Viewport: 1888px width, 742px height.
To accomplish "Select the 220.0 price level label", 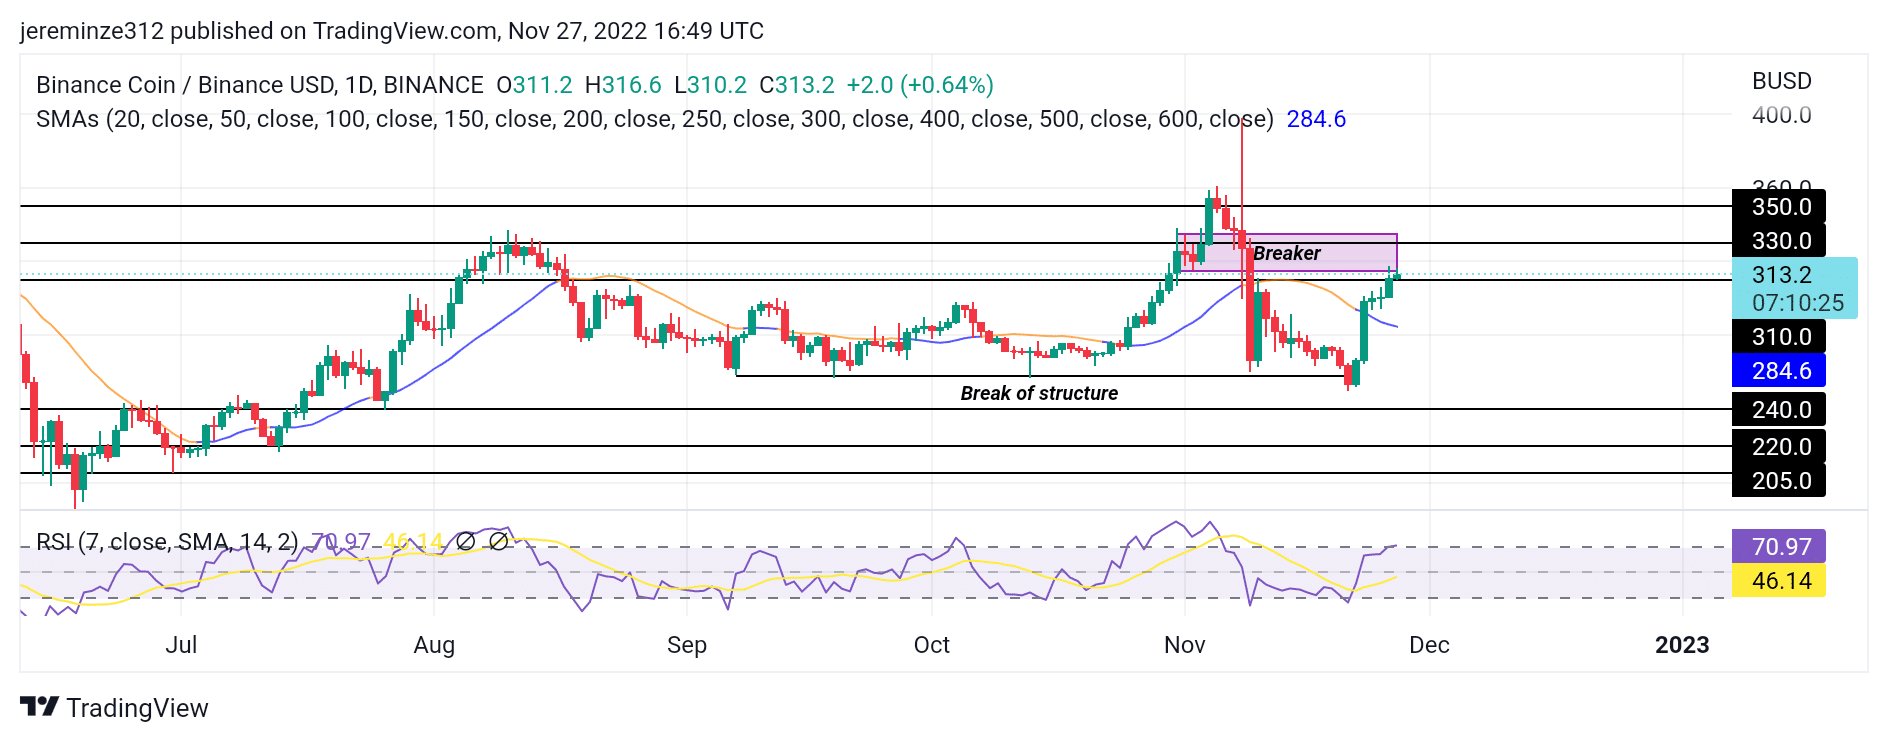I will [1779, 447].
